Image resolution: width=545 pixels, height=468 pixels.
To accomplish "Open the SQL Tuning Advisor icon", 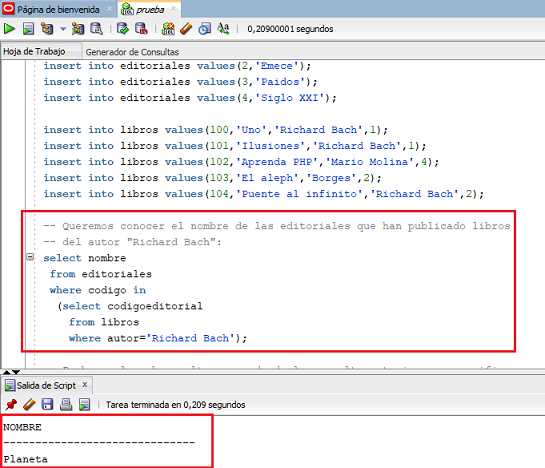I will [96, 29].
